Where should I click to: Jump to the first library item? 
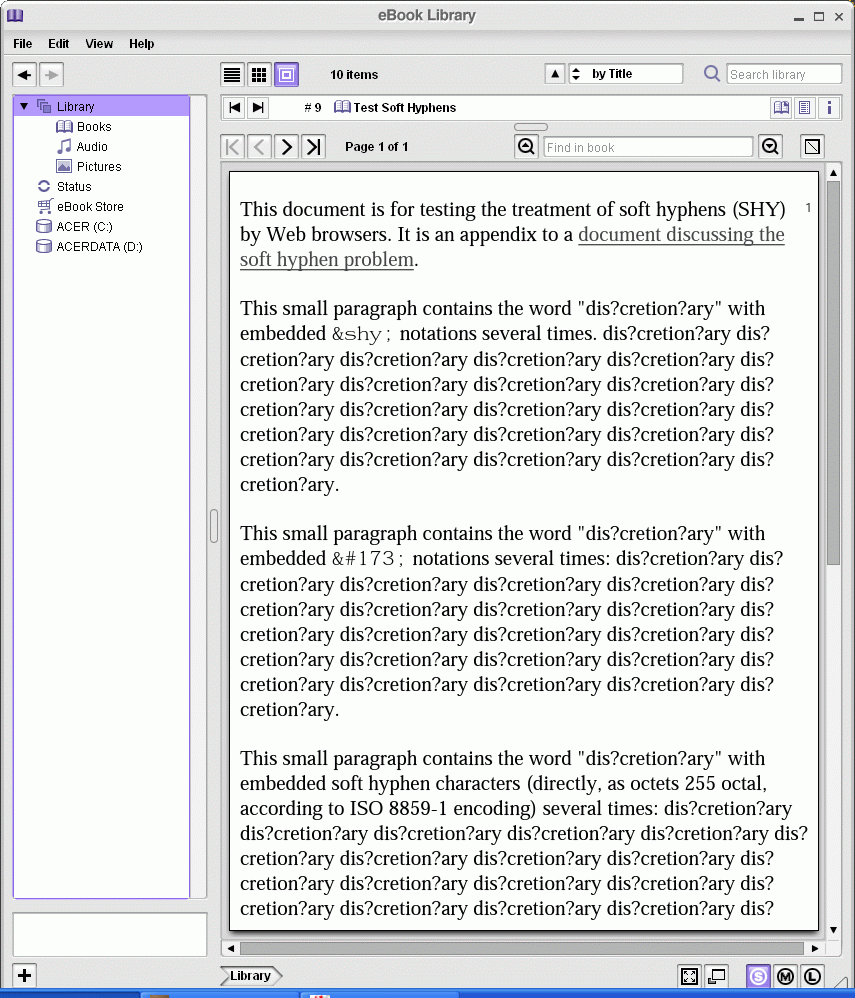click(x=234, y=108)
